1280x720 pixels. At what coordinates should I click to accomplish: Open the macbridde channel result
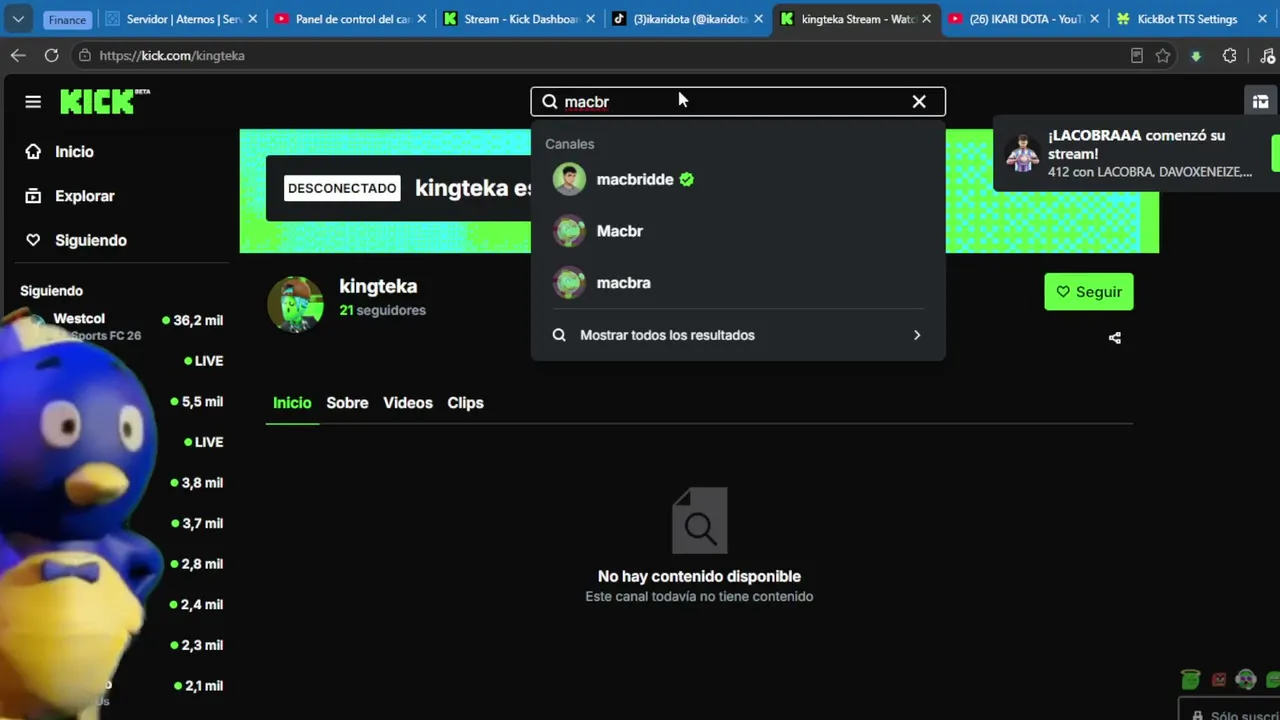click(738, 179)
